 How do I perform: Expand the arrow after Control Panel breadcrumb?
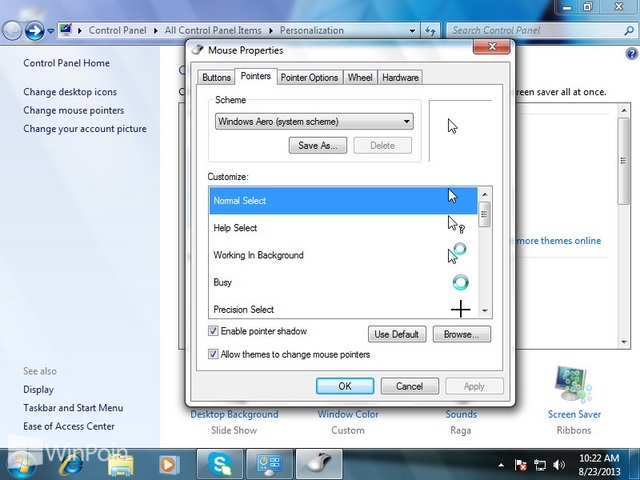point(156,31)
